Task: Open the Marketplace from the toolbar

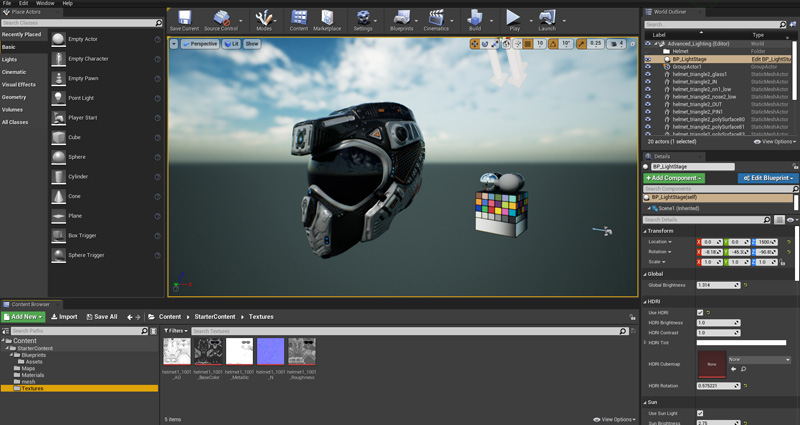Action: [x=327, y=19]
